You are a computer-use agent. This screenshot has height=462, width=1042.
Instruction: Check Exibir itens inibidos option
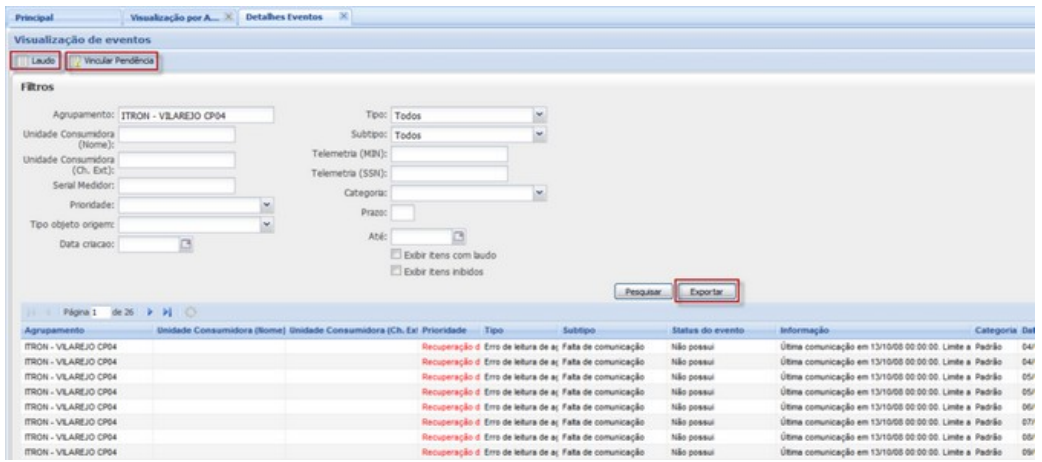pyautogui.click(x=397, y=270)
